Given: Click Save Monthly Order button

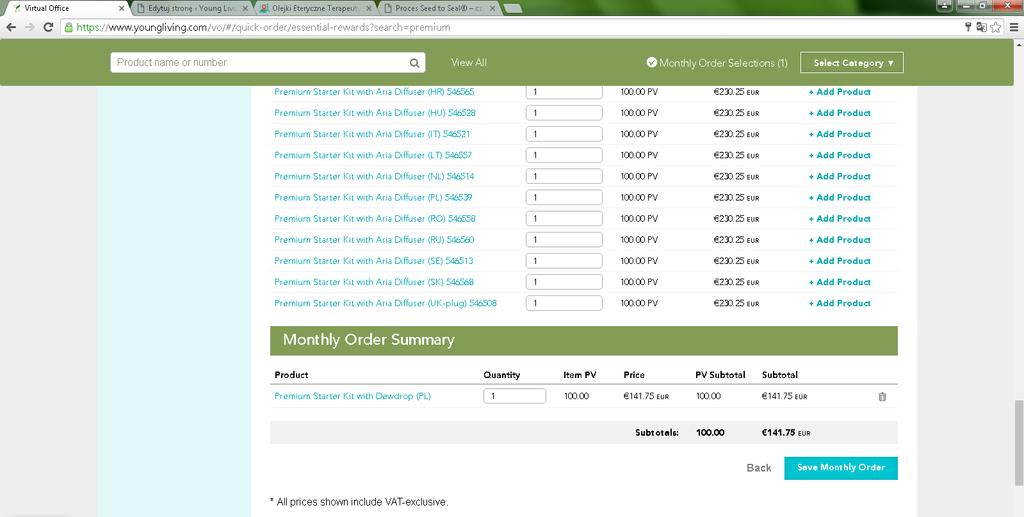Looking at the screenshot, I should click(x=840, y=468).
